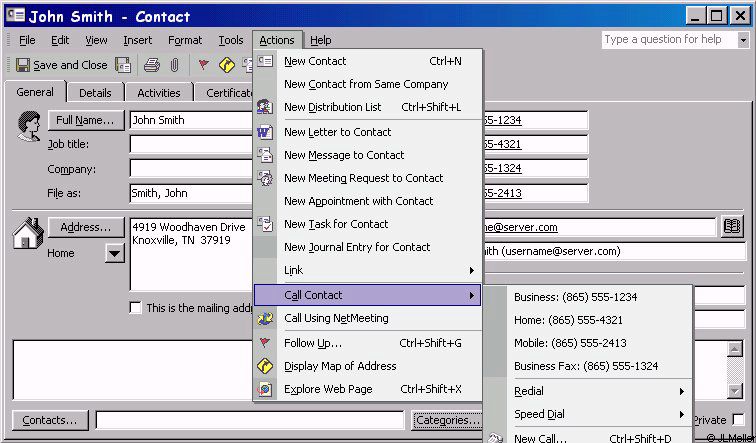Click in the Company field
This screenshot has height=443, width=756.
[191, 168]
